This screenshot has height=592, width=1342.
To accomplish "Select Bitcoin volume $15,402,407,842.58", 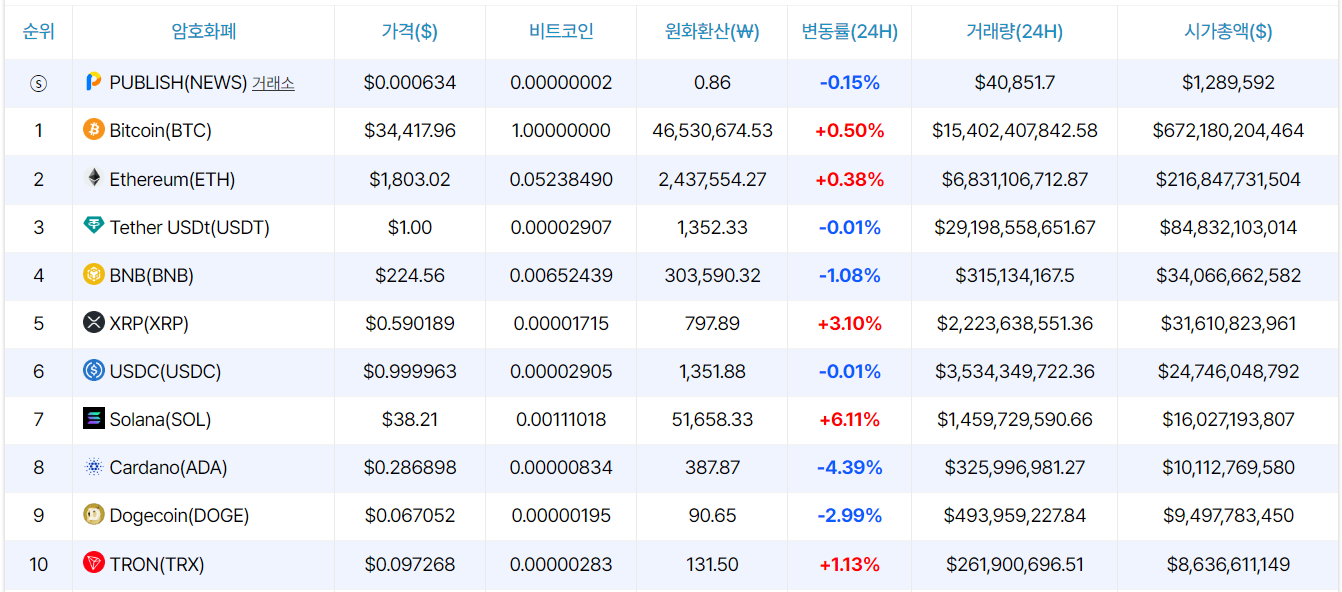I will (x=1015, y=130).
